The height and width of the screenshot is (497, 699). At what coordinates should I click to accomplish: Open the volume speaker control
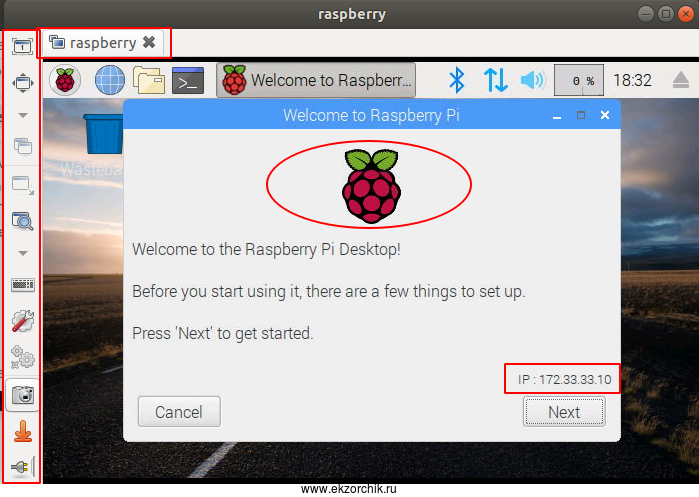click(x=532, y=80)
